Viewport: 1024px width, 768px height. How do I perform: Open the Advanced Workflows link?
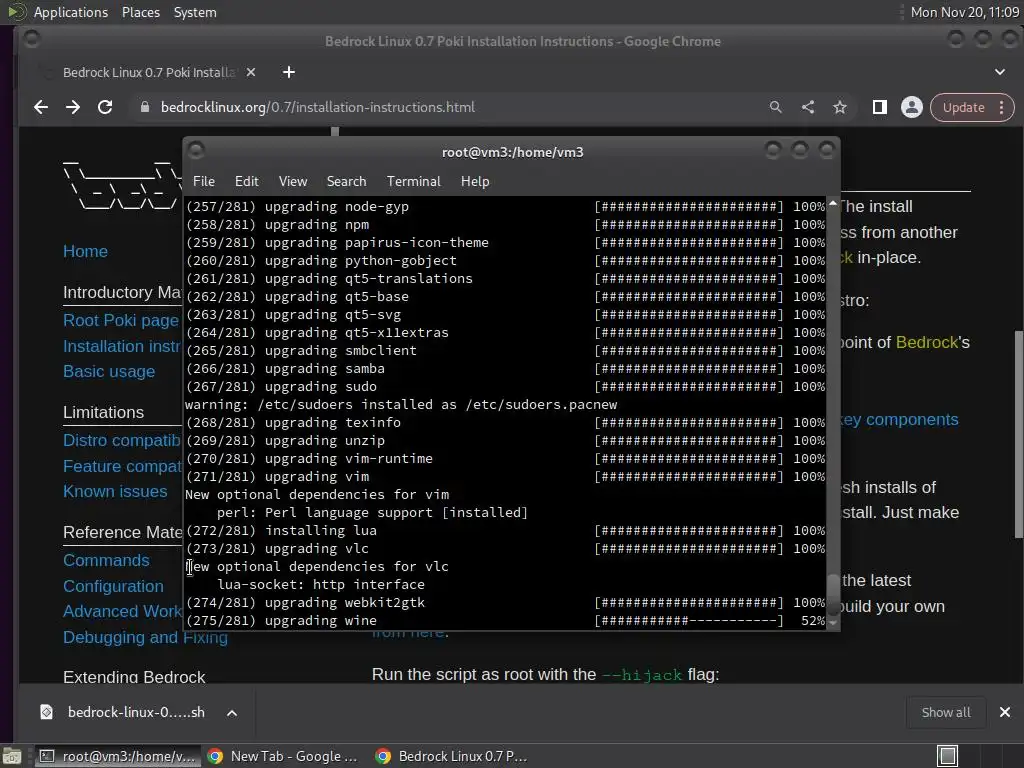tap(122, 612)
